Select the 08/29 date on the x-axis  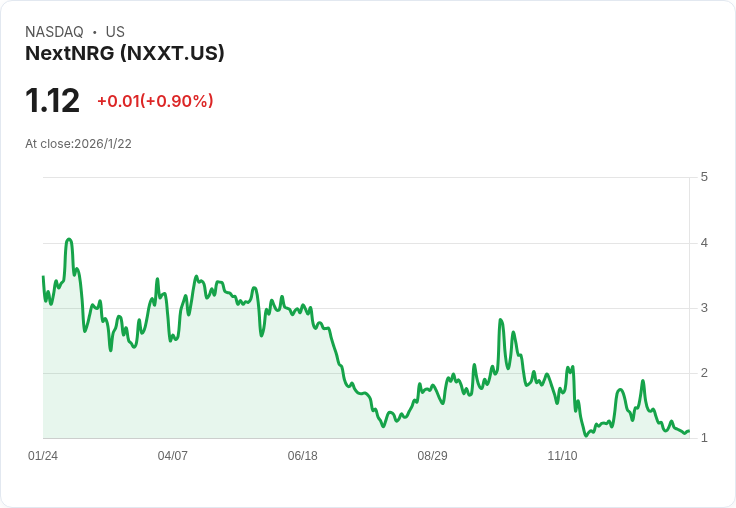433,456
